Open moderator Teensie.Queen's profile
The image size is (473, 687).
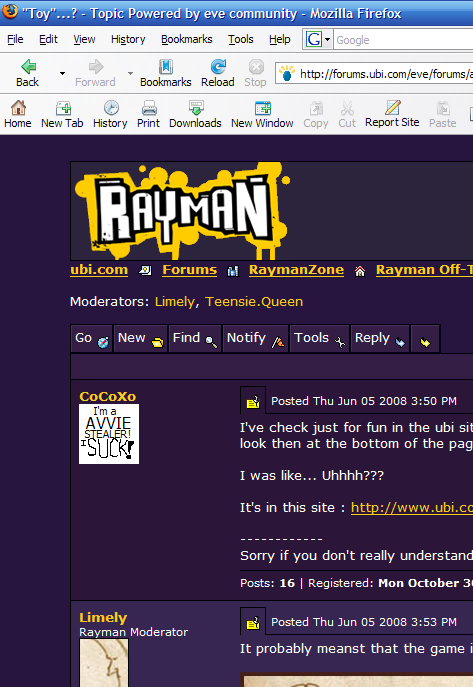click(x=254, y=301)
